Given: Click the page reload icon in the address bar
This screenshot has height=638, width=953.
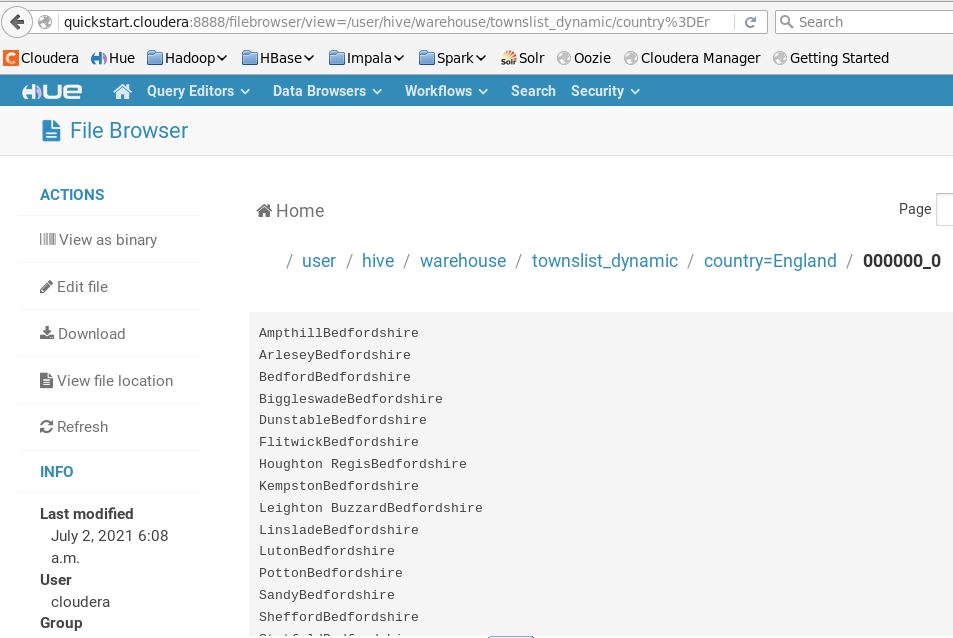Looking at the screenshot, I should (750, 22).
